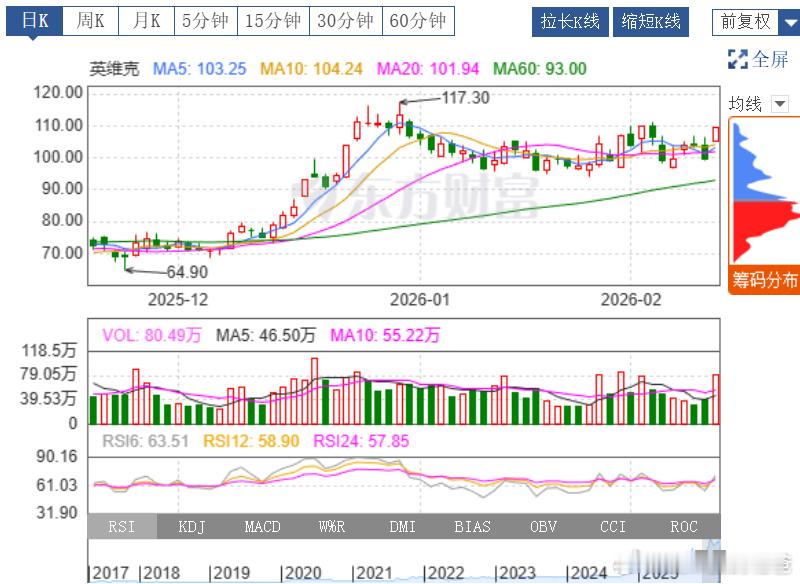This screenshot has width=800, height=584.
Task: Switch to the 月K monthly chart tab
Action: [x=146, y=21]
